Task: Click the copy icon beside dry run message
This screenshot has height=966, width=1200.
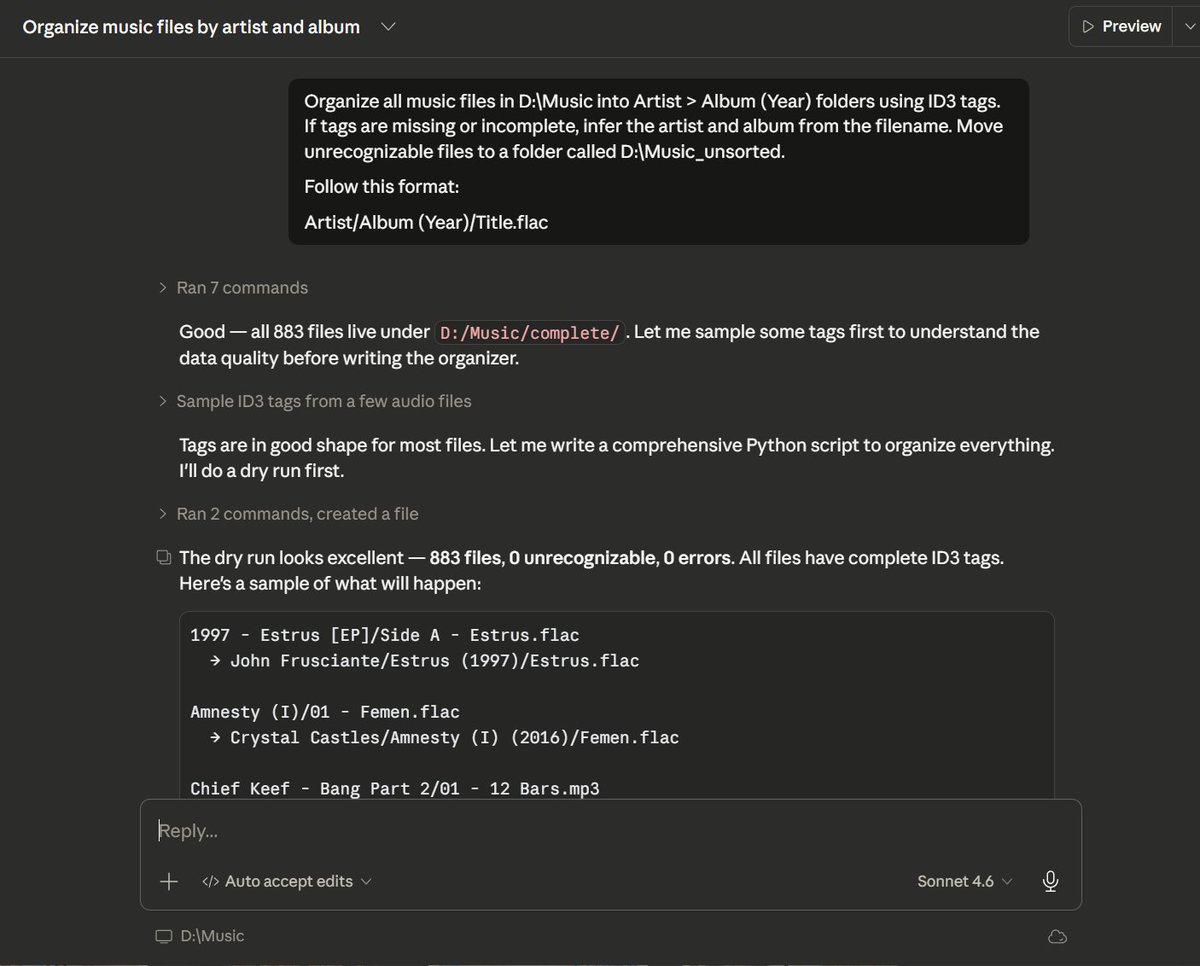Action: (x=163, y=557)
